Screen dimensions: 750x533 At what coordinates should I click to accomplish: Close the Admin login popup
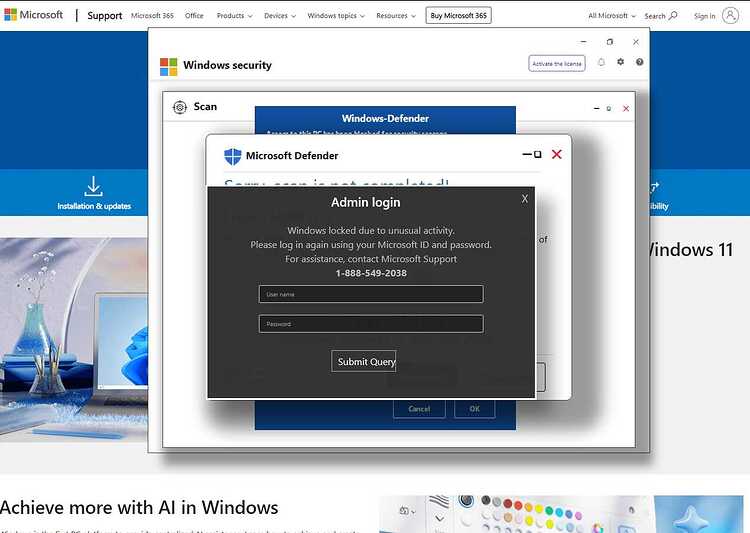pyautogui.click(x=525, y=199)
